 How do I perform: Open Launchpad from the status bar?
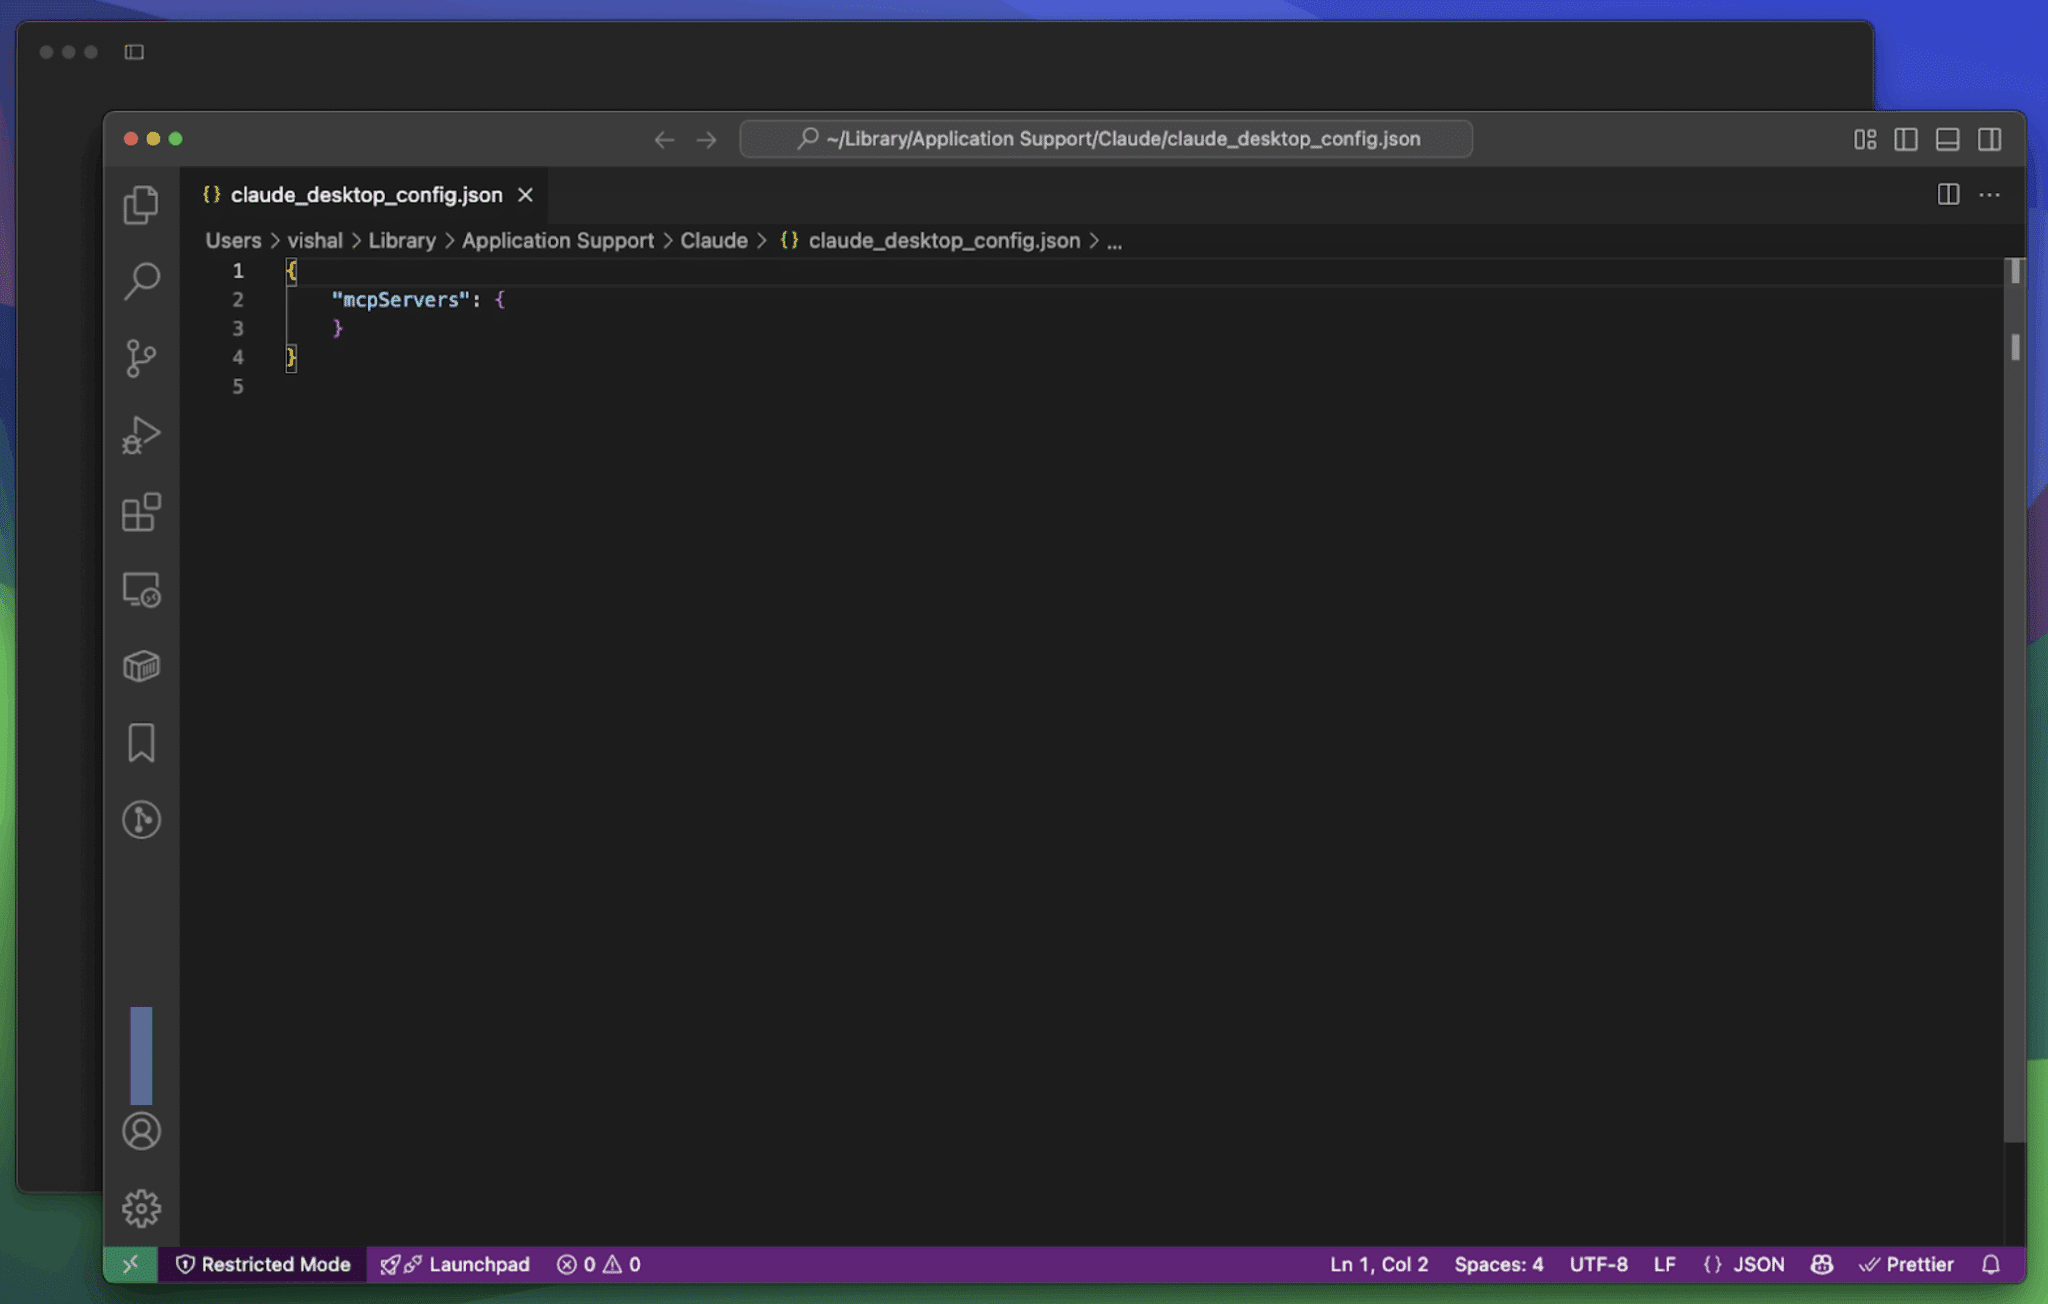455,1264
